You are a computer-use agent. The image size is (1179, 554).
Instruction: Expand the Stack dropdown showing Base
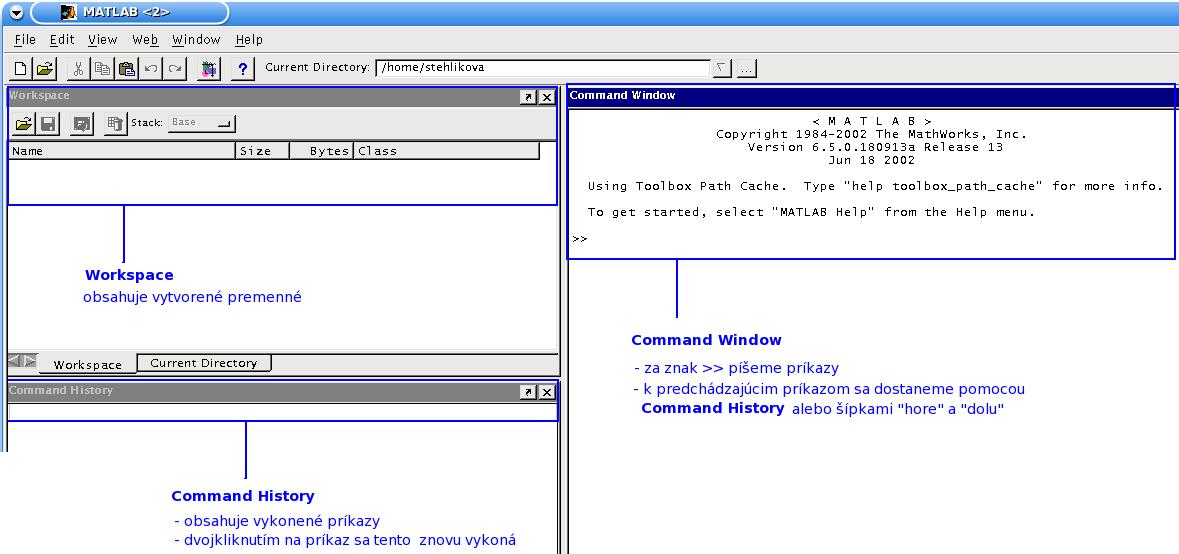pyautogui.click(x=200, y=123)
